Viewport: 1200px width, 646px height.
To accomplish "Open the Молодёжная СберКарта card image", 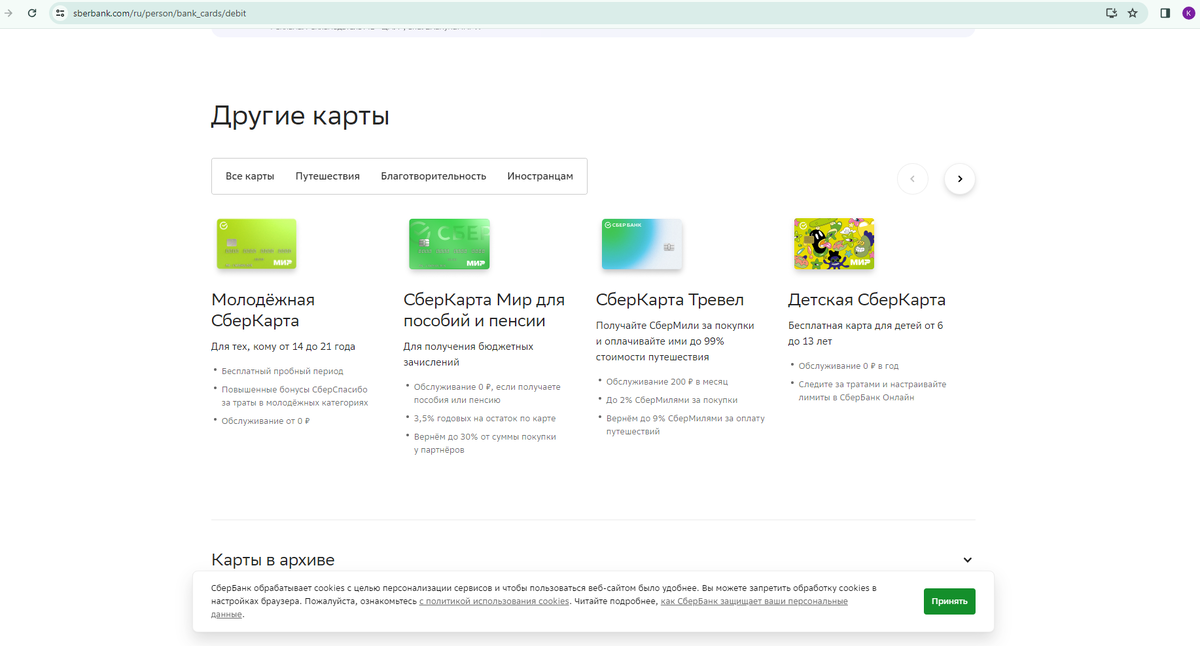I will coord(257,244).
